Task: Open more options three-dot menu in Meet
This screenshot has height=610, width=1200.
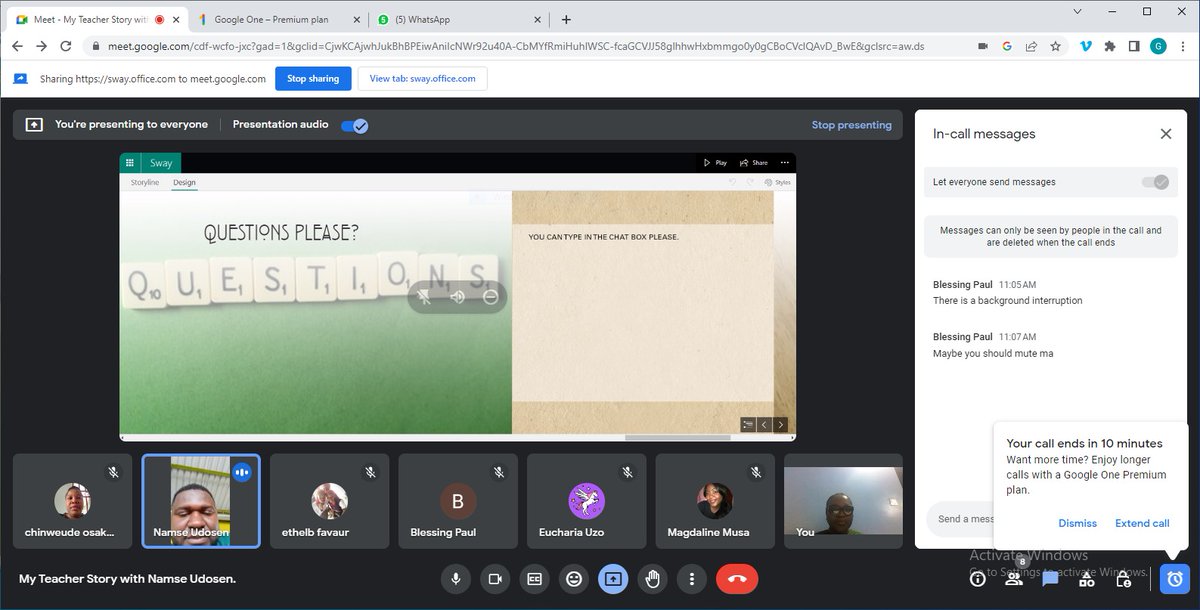Action: coord(691,578)
